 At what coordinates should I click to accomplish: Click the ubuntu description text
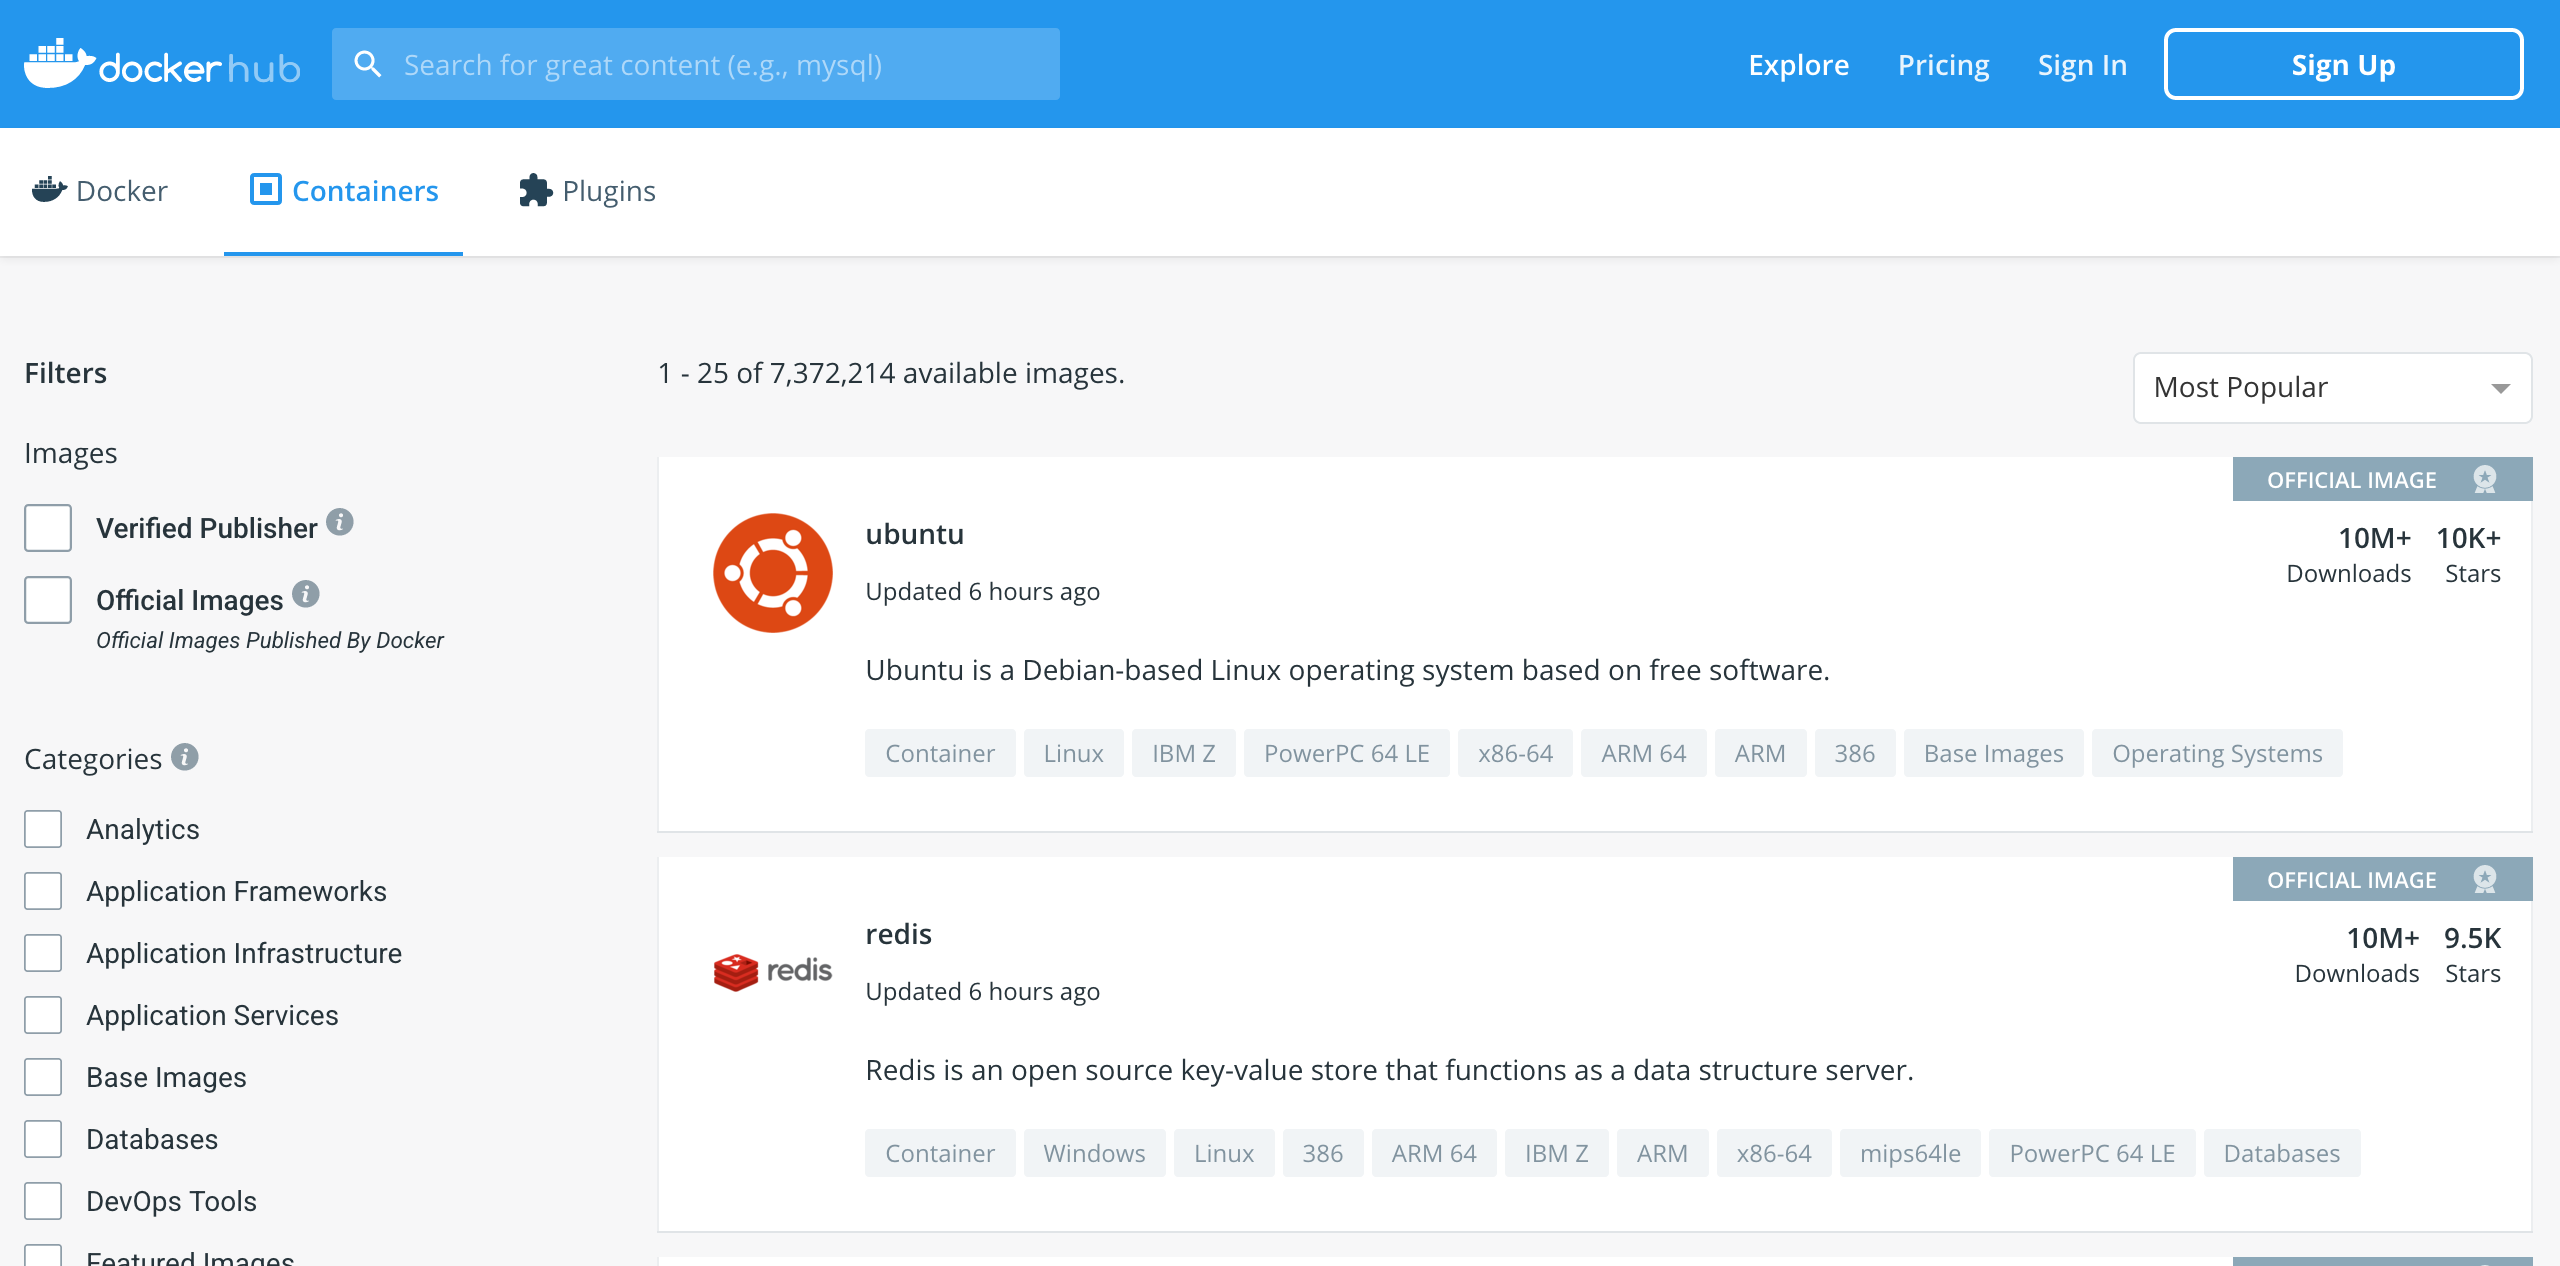1348,670
